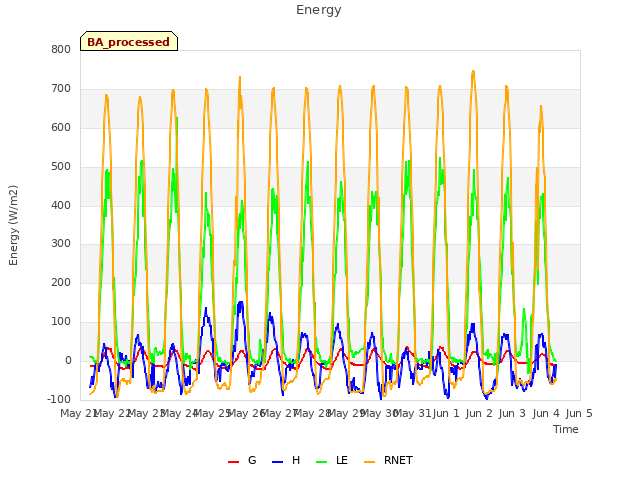Click the May 31 x-axis label

[x=412, y=413]
